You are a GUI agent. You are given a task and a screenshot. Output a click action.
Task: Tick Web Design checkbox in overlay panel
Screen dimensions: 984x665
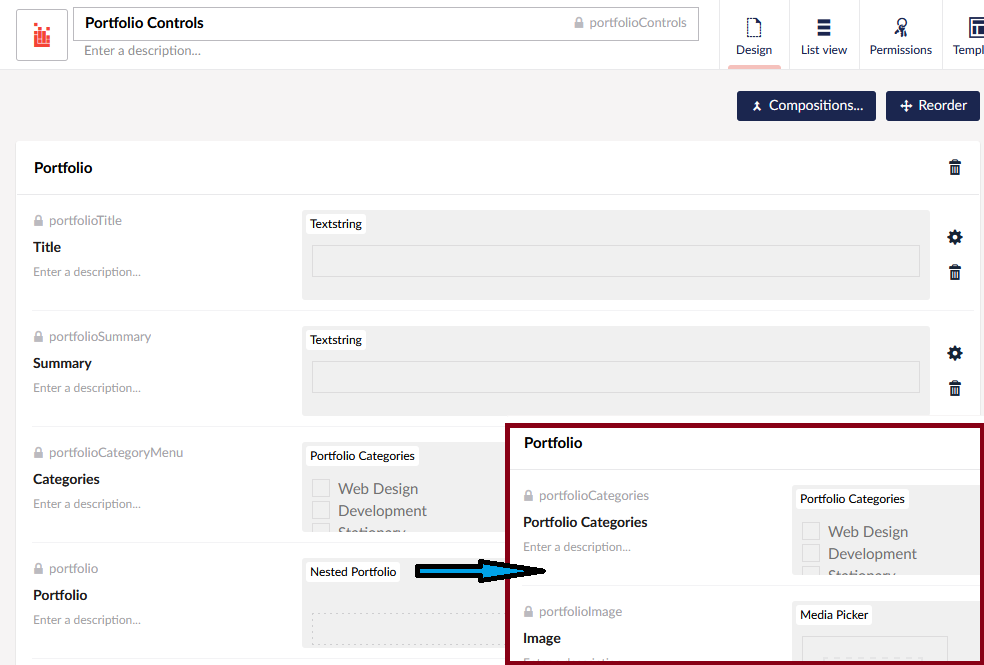click(811, 531)
